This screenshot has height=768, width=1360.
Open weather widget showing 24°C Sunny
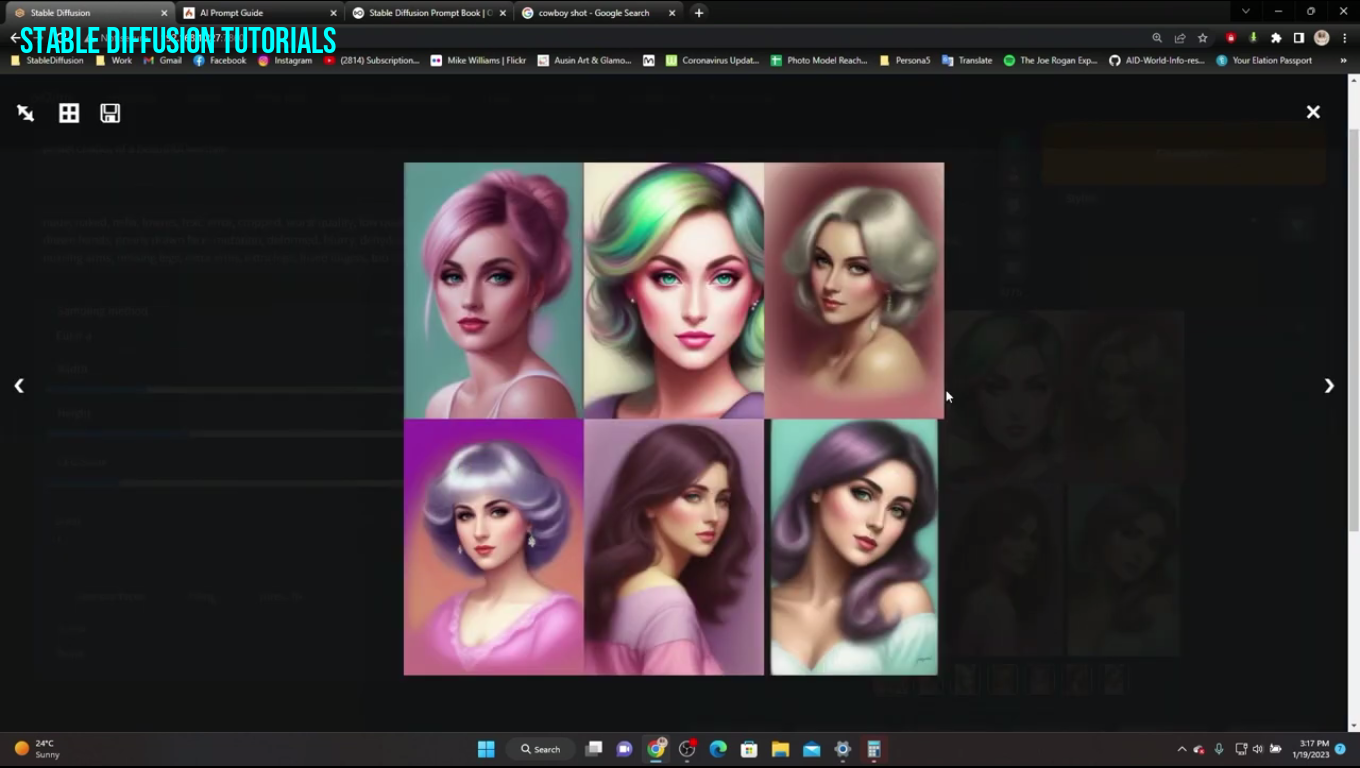coord(37,749)
